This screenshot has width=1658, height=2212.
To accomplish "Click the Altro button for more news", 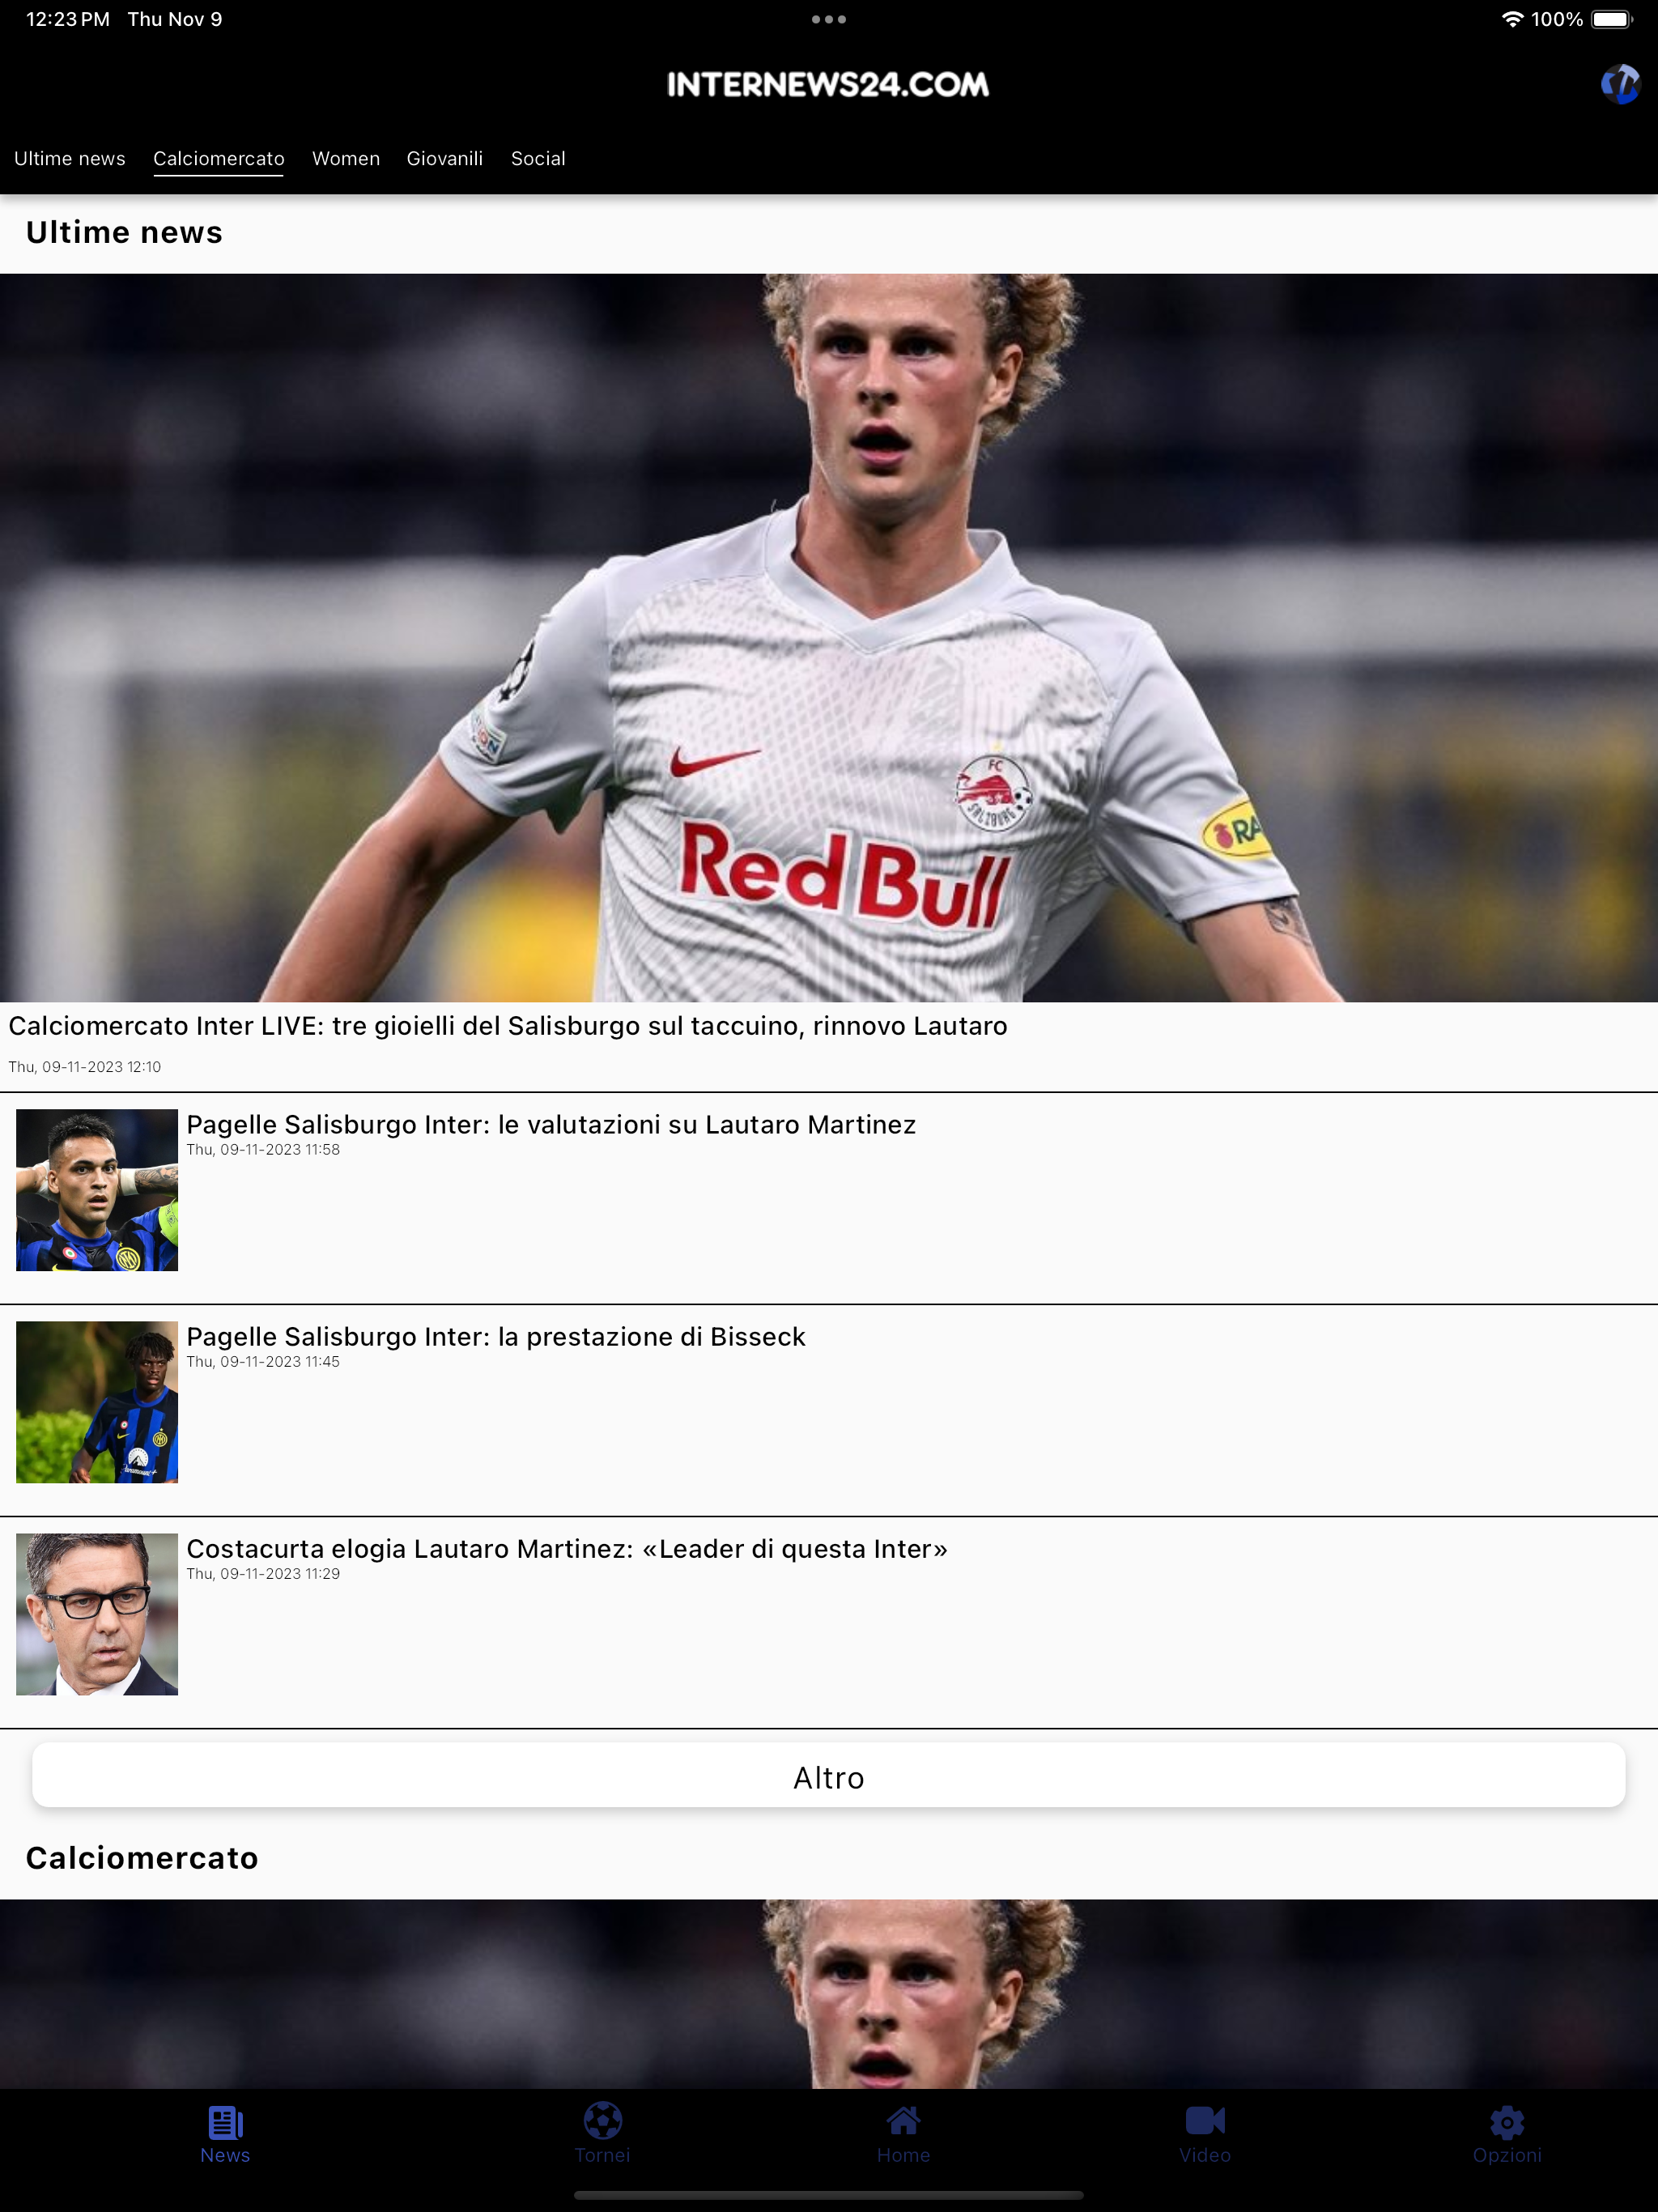I will coord(829,1777).
